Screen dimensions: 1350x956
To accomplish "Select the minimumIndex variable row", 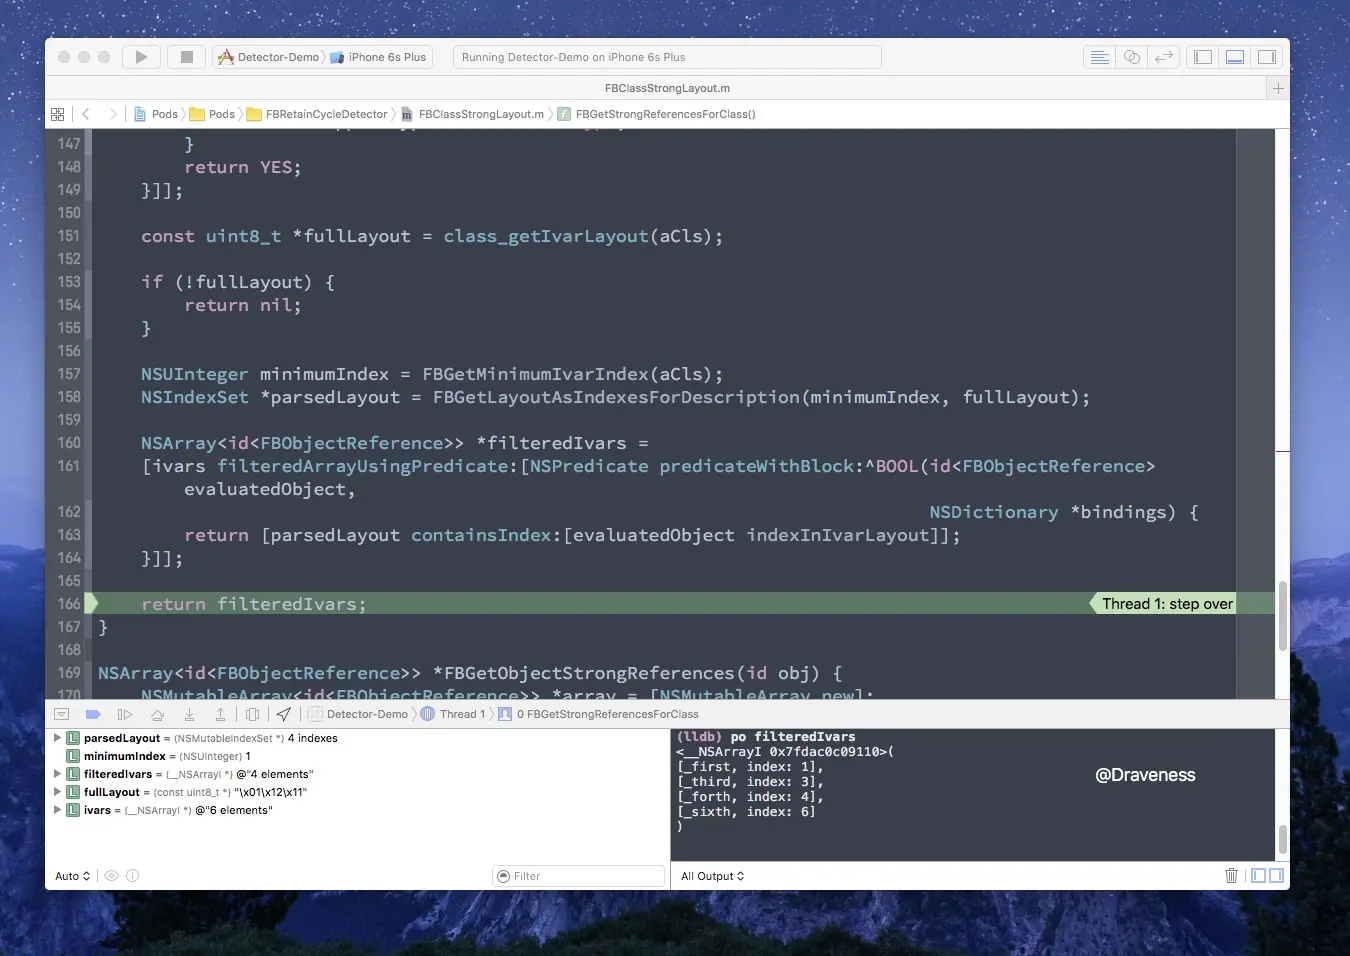I will point(357,756).
